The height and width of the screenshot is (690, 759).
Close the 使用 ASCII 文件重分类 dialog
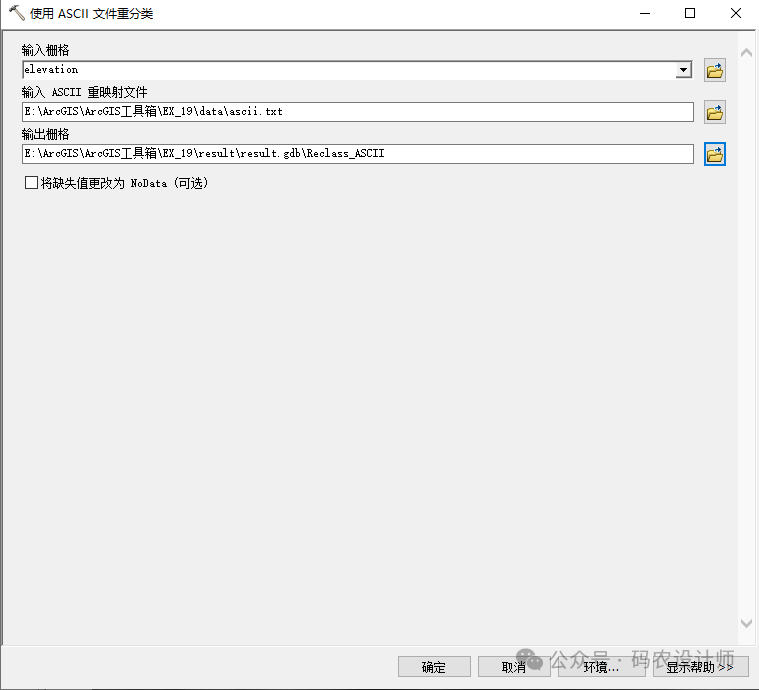735,14
